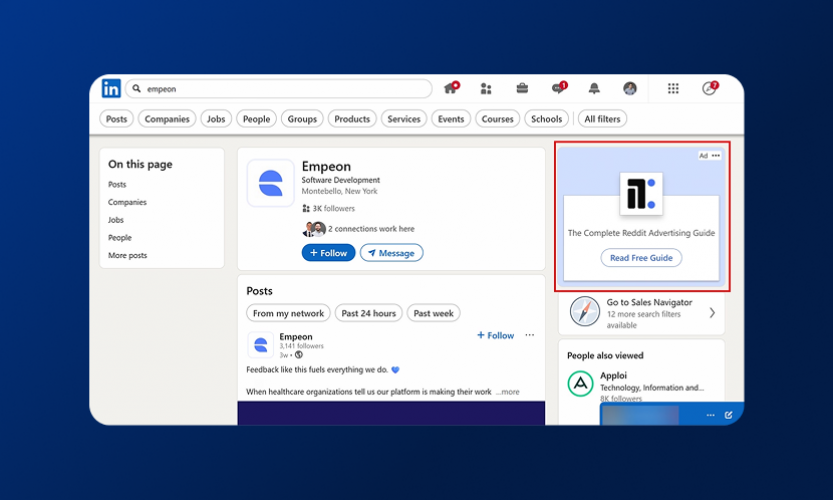Open the post's three-dot menu
Screen dimensions: 833x500
(x=530, y=335)
